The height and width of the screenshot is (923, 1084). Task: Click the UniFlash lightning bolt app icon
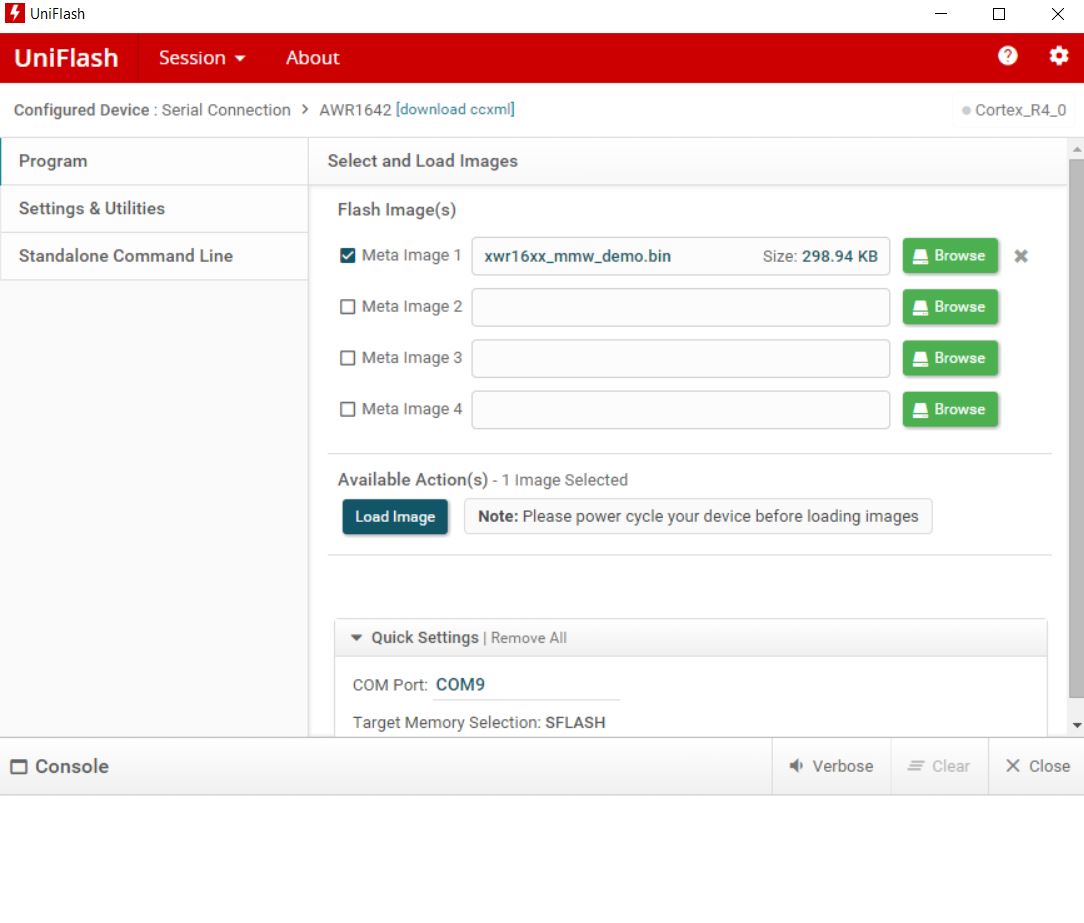coord(15,13)
